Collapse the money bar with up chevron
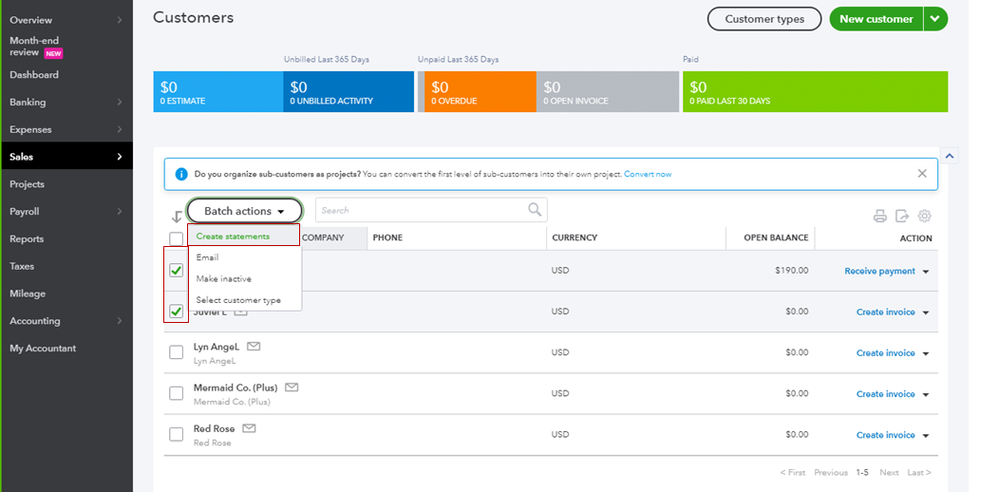 949,156
